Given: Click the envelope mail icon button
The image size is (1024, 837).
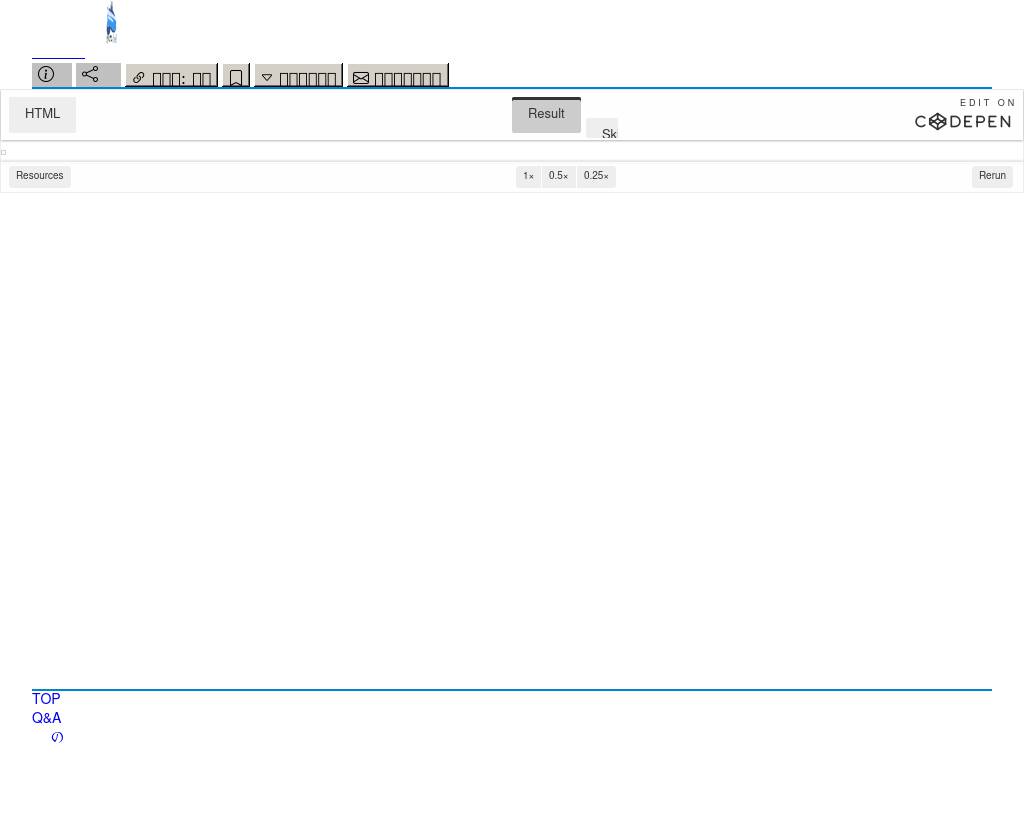Looking at the screenshot, I should 397,77.
